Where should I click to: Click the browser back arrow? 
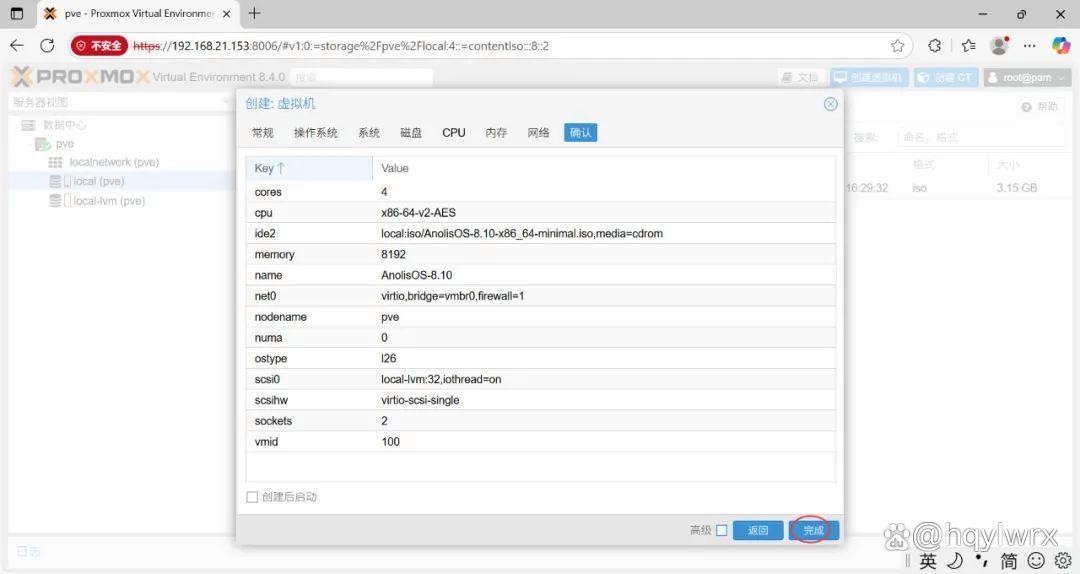(x=17, y=45)
